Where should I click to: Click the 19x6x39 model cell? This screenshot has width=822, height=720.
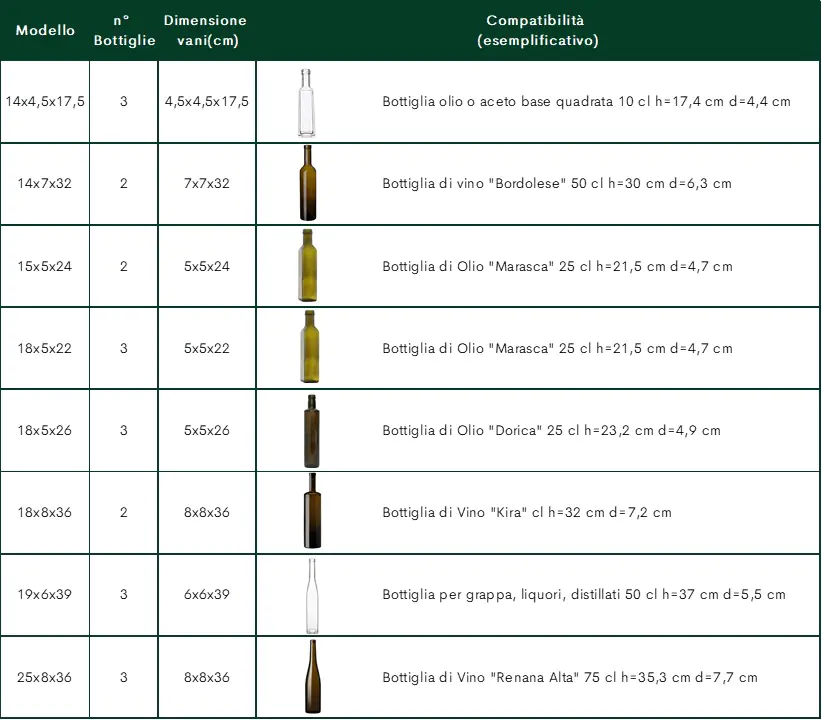click(x=45, y=595)
